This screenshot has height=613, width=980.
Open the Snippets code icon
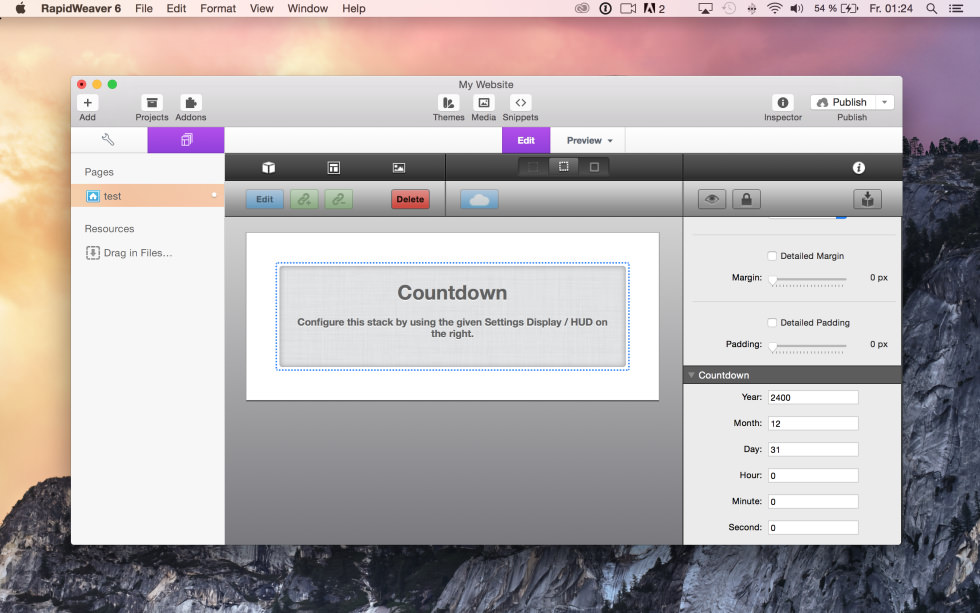tap(520, 102)
